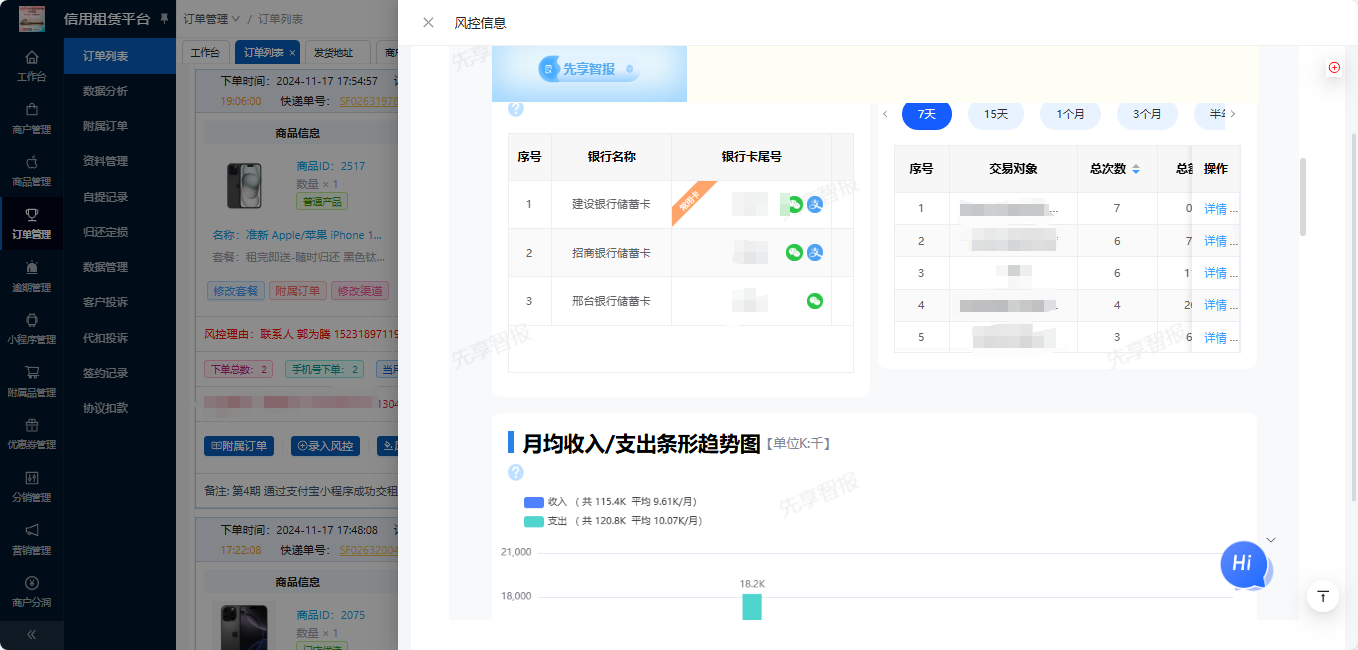Select 自提记录 in submenu
Viewport: 1358px width, 650px height.
(x=106, y=197)
